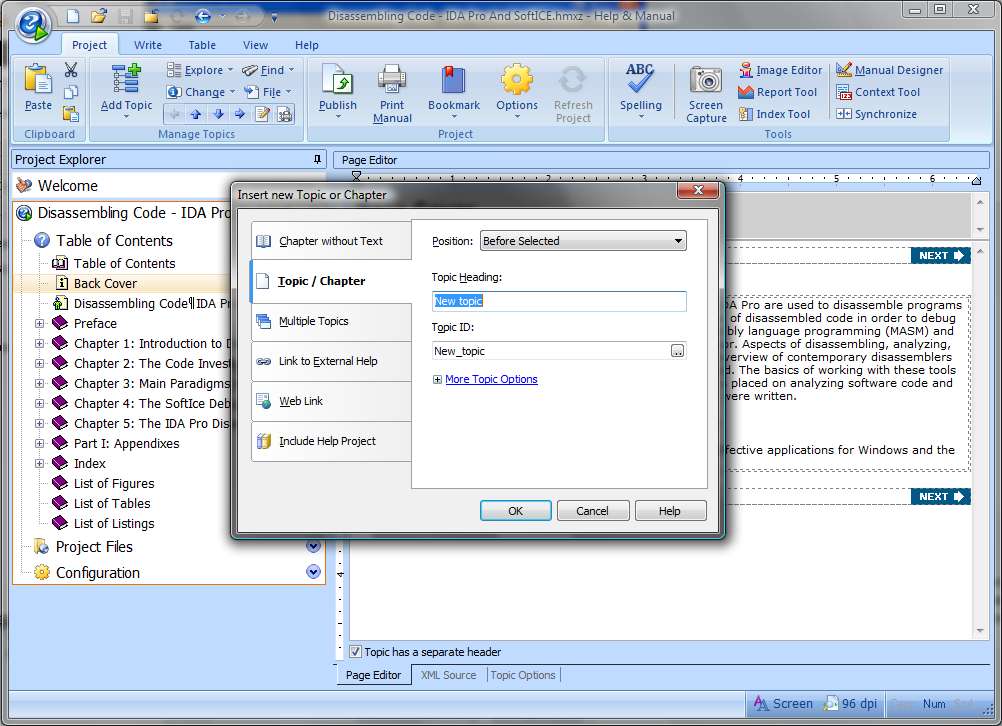The width and height of the screenshot is (1002, 726).
Task: Select 'Chapter without Text' in dialog
Action: pos(331,241)
